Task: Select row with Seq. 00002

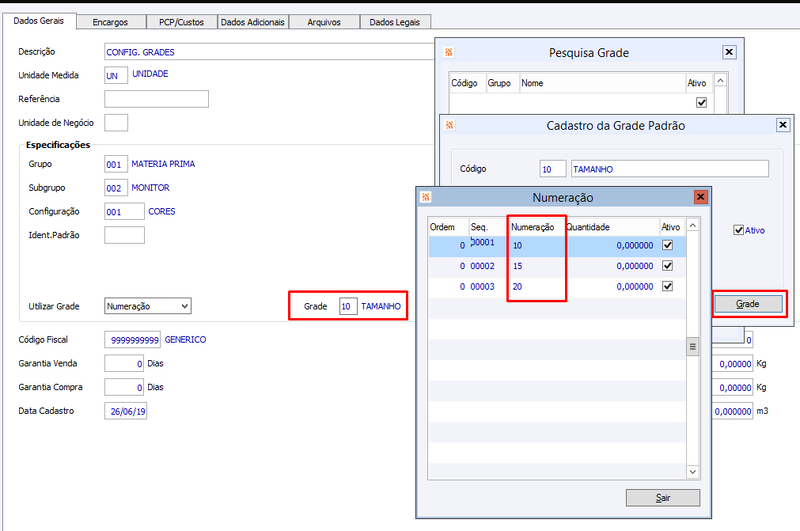Action: 557,266
